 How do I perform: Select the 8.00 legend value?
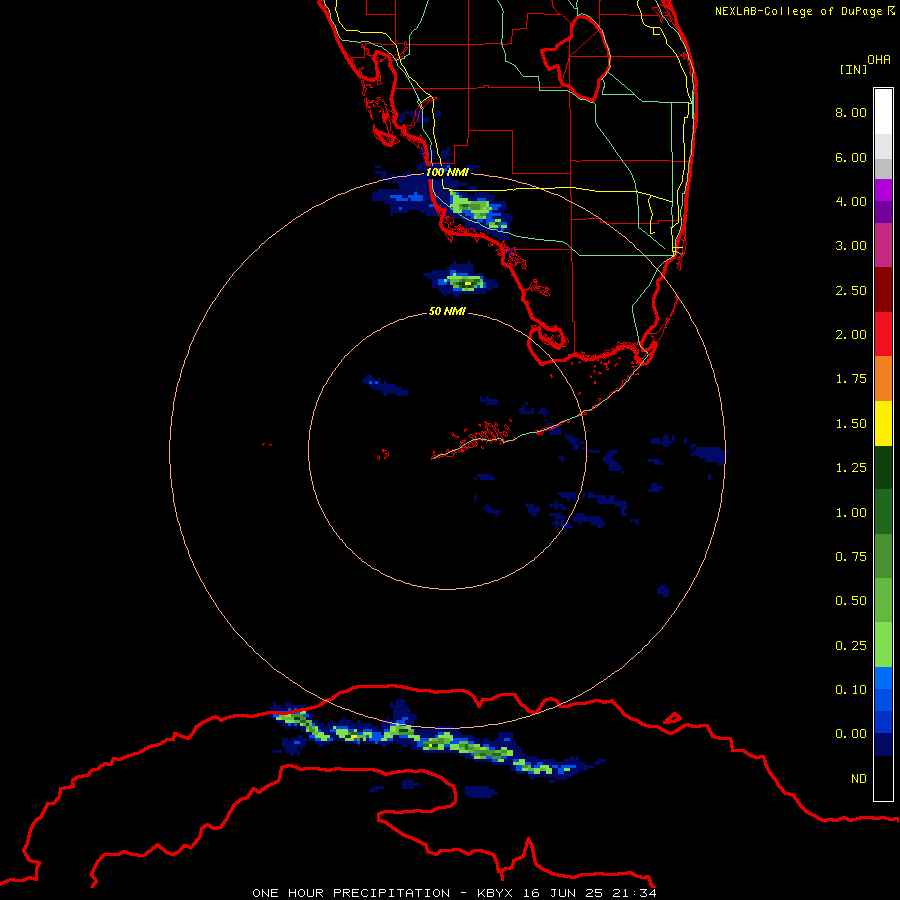851,112
